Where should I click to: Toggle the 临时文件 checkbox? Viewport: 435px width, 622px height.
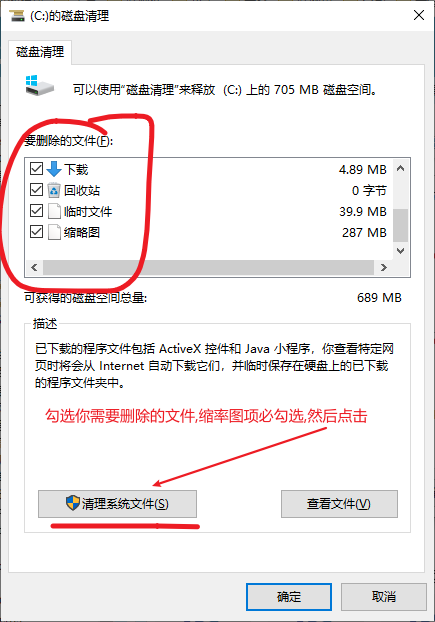[36, 211]
